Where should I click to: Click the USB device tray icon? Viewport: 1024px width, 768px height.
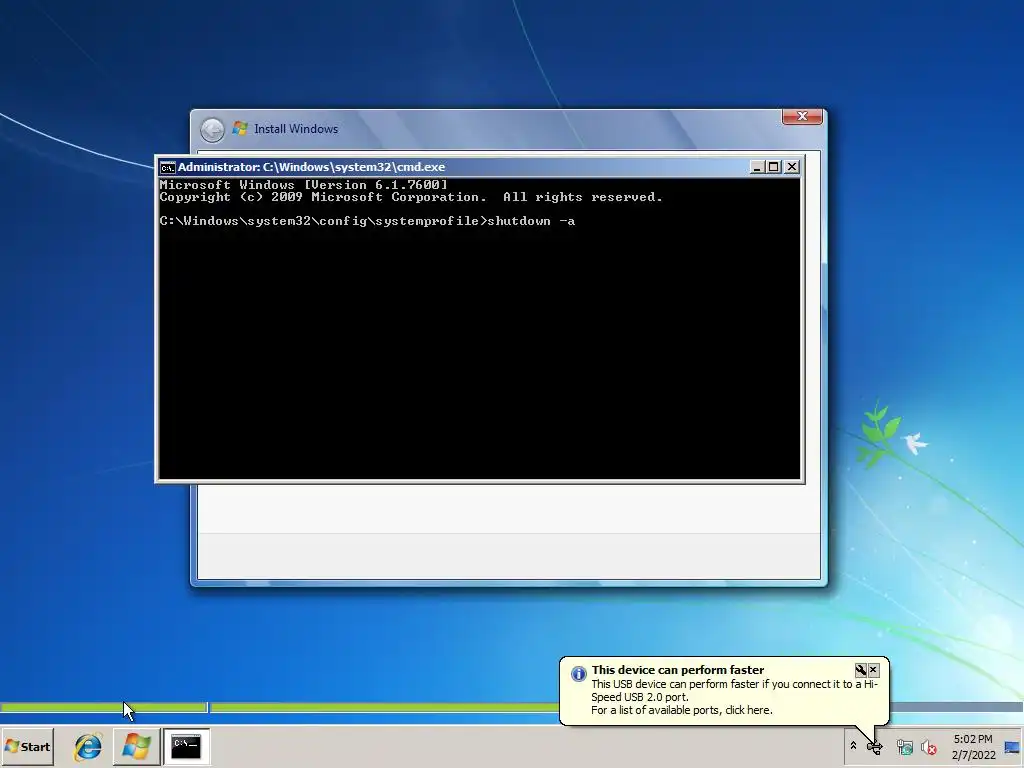[x=874, y=747]
